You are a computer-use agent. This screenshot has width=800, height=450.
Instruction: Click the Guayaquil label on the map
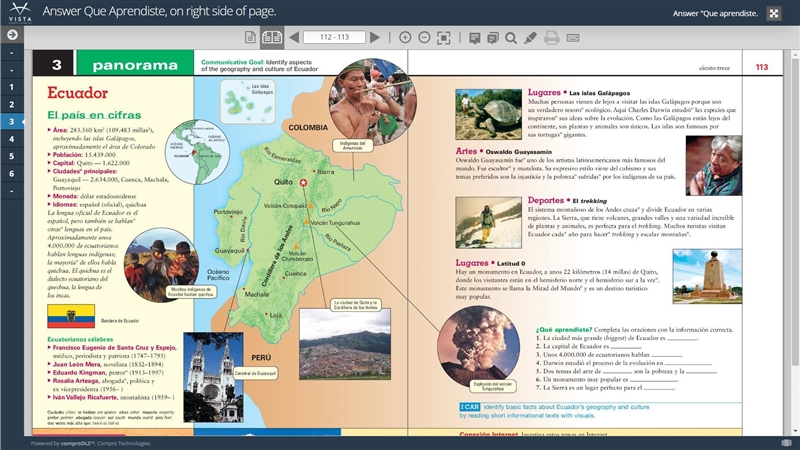click(x=230, y=251)
